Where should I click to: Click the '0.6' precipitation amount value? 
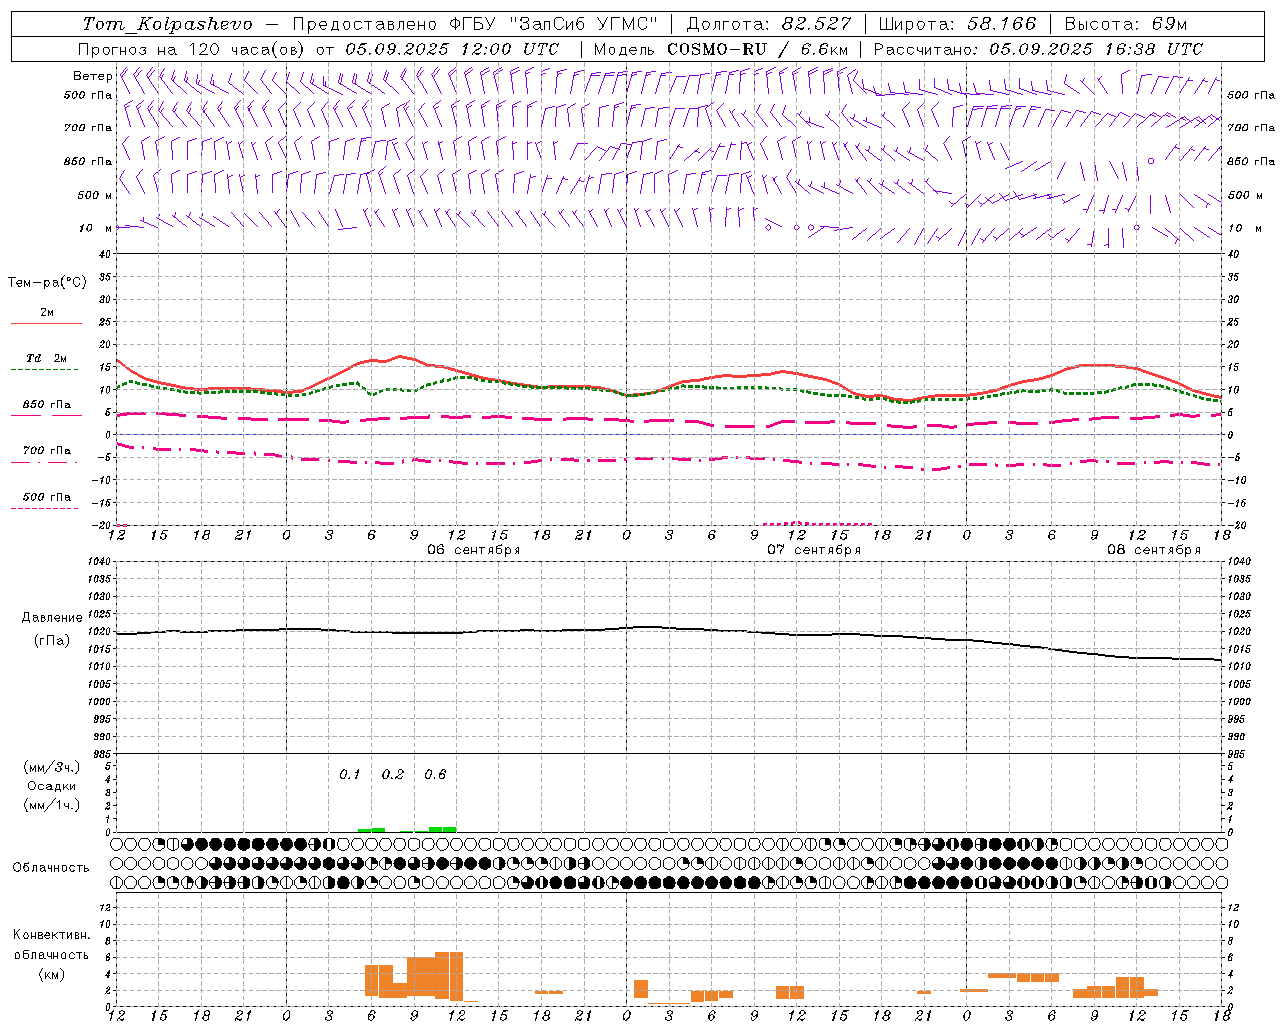point(435,774)
